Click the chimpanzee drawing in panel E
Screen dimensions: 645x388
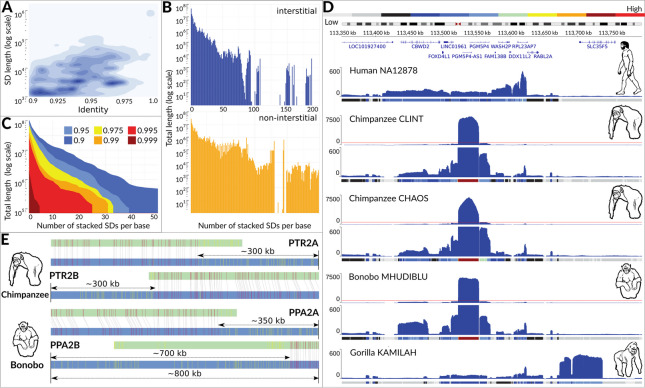pos(26,270)
